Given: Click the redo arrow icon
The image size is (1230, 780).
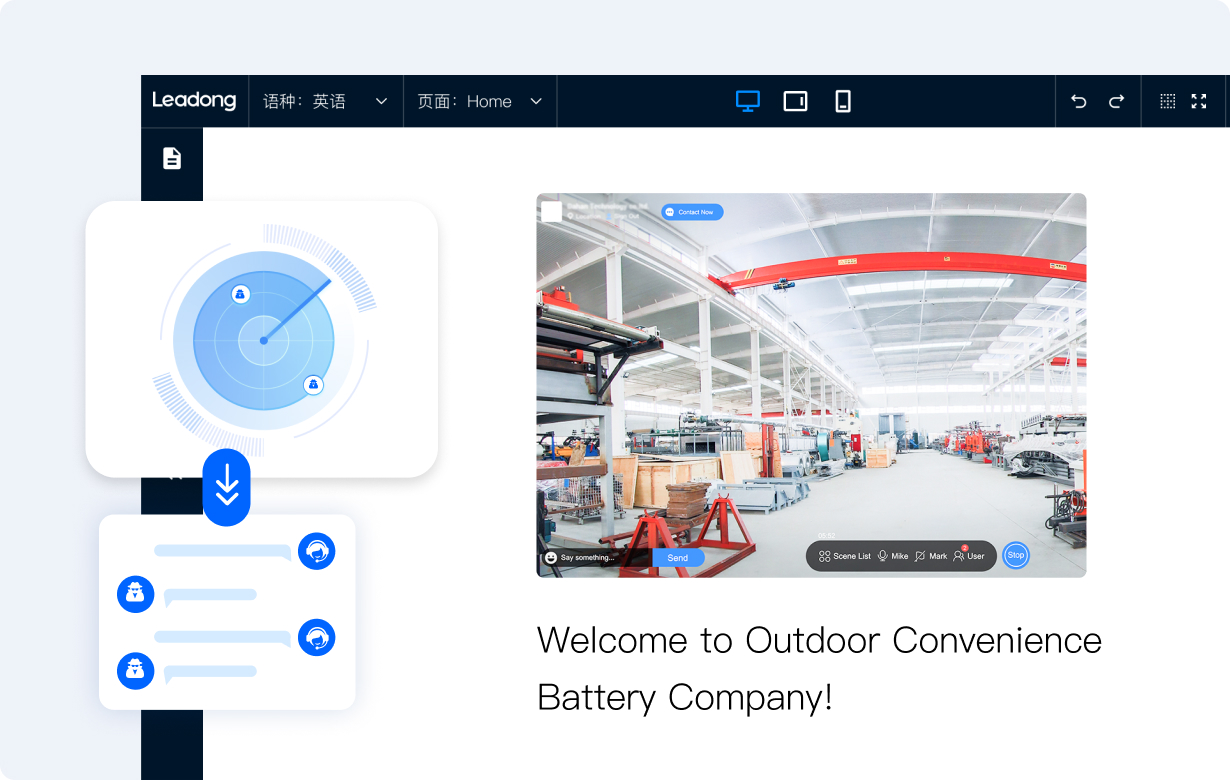Looking at the screenshot, I should tap(1117, 101).
